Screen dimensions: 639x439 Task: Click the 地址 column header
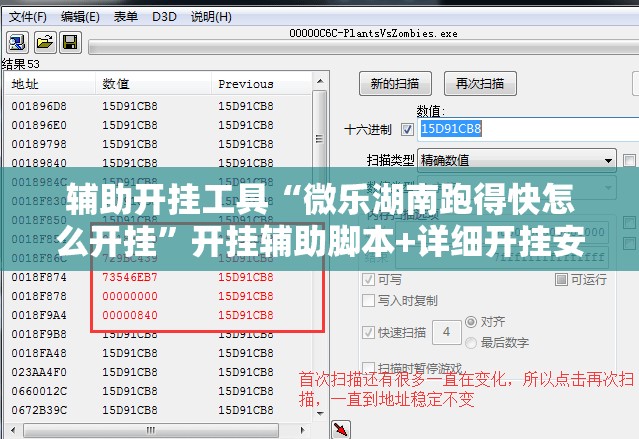(x=50, y=84)
